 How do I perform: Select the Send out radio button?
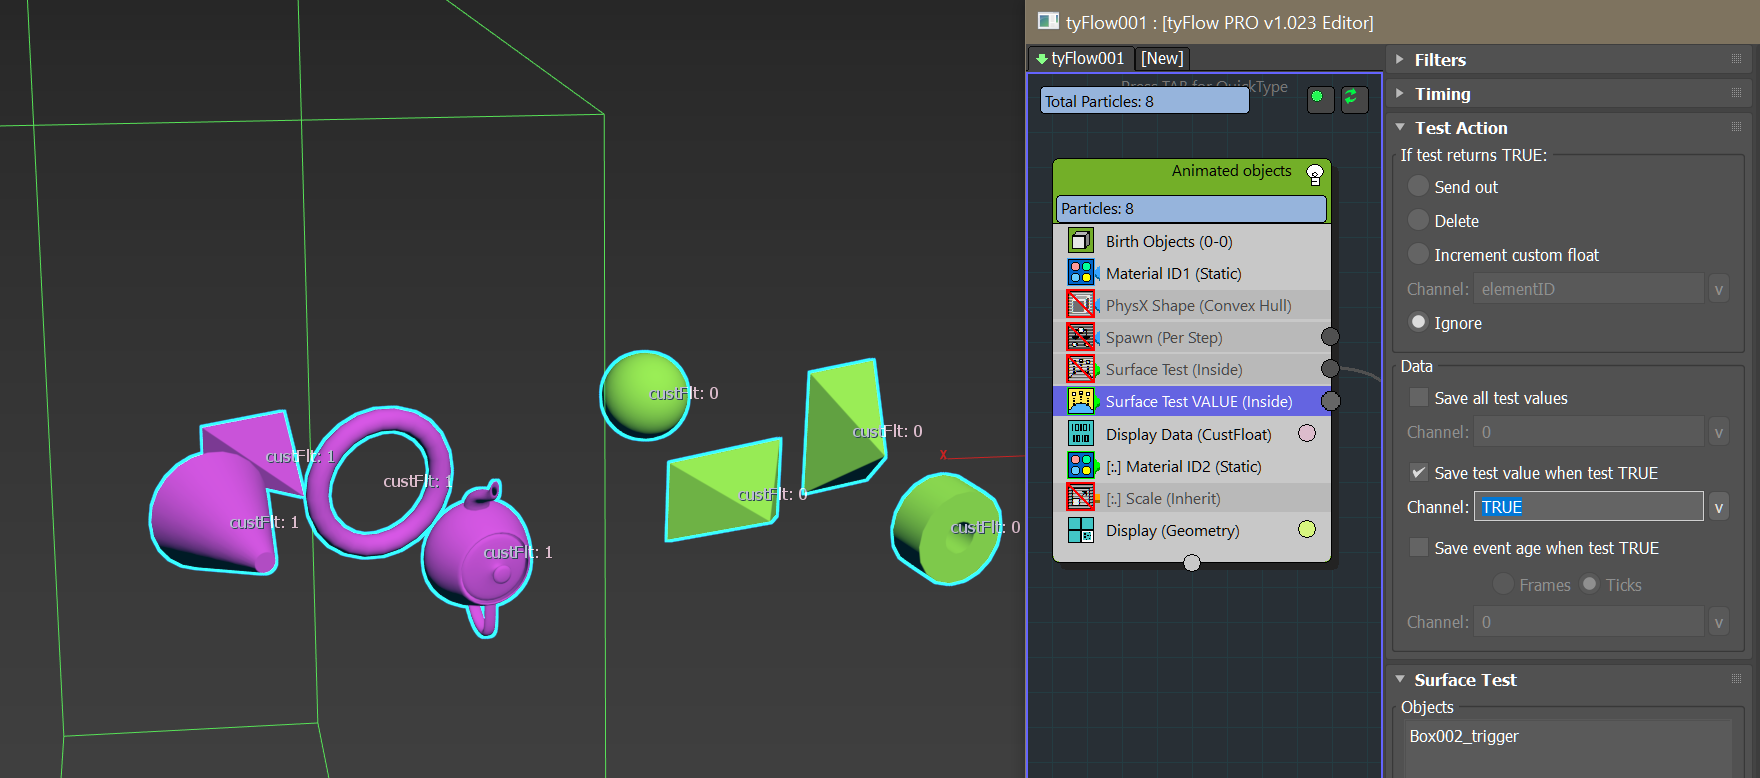[1418, 187]
